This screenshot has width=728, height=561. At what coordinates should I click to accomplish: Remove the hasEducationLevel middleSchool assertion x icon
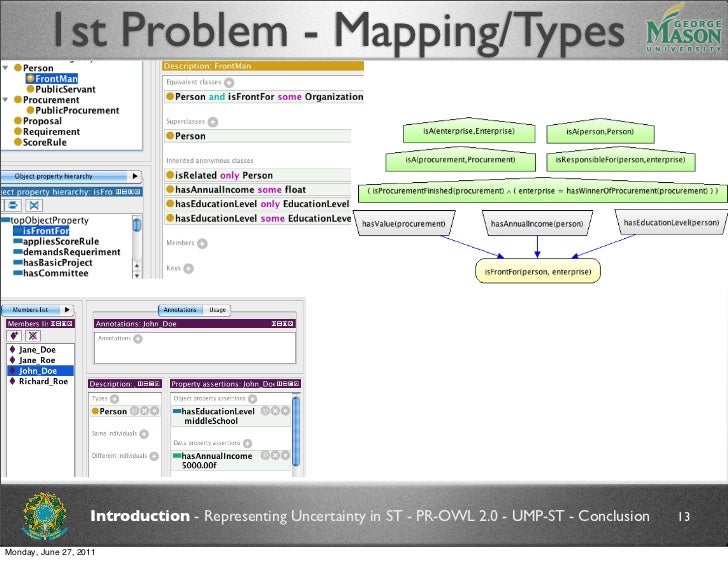[275, 411]
